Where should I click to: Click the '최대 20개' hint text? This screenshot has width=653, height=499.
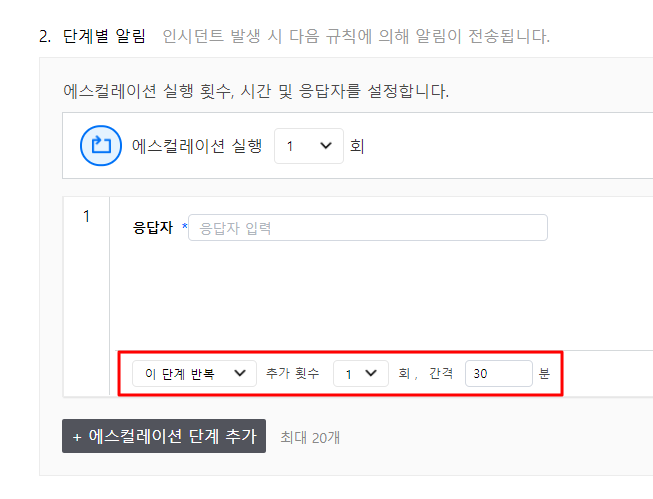[311, 437]
